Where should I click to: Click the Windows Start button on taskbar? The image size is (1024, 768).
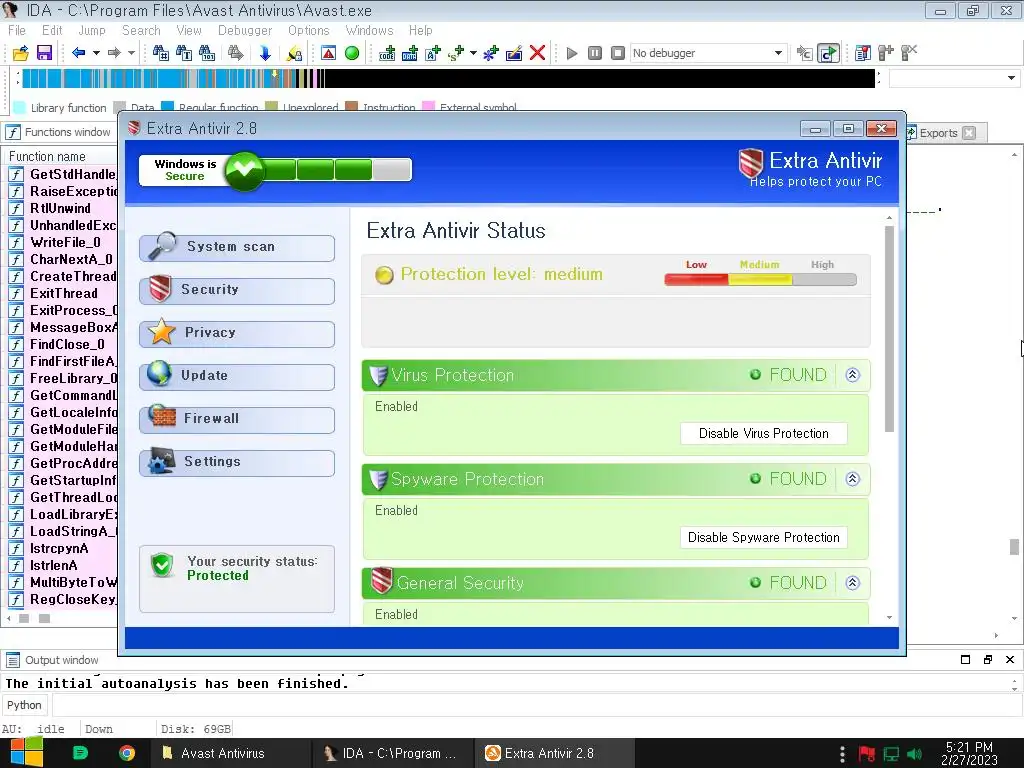click(x=27, y=753)
